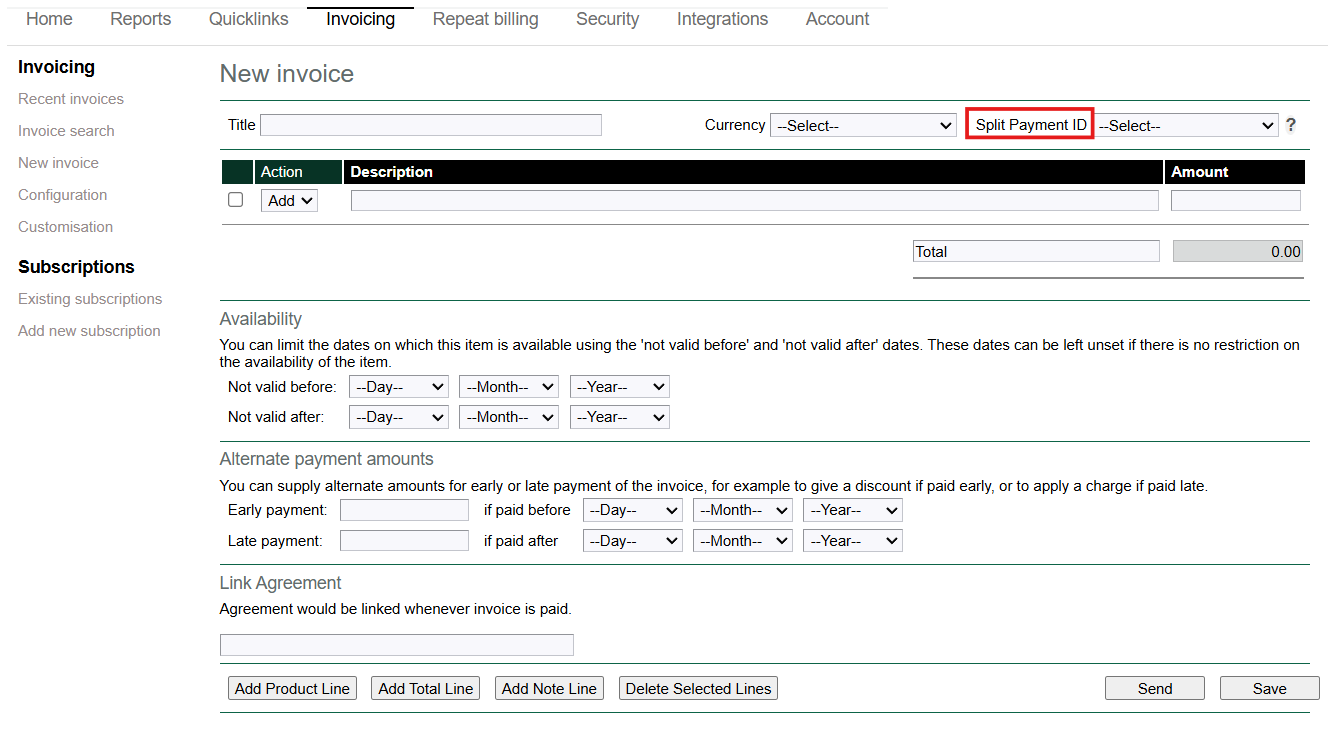This screenshot has width=1328, height=732.
Task: Open Day dropdown for early payment
Action: tap(633, 510)
